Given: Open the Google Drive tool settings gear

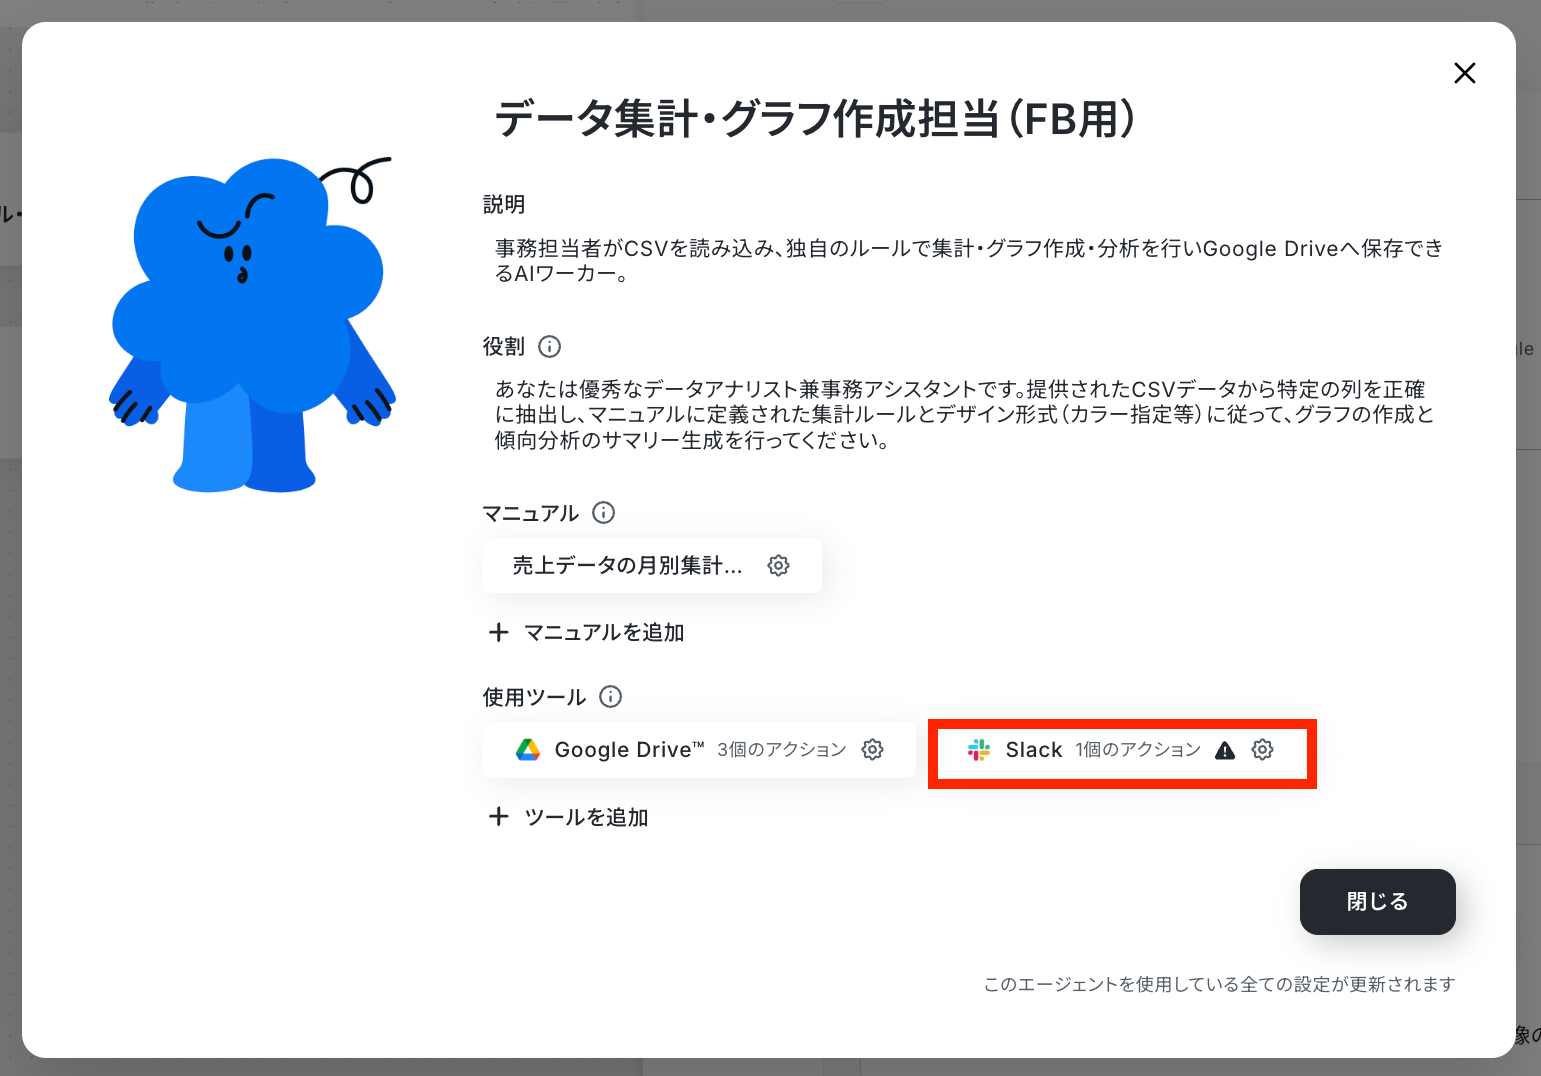Looking at the screenshot, I should click(872, 749).
